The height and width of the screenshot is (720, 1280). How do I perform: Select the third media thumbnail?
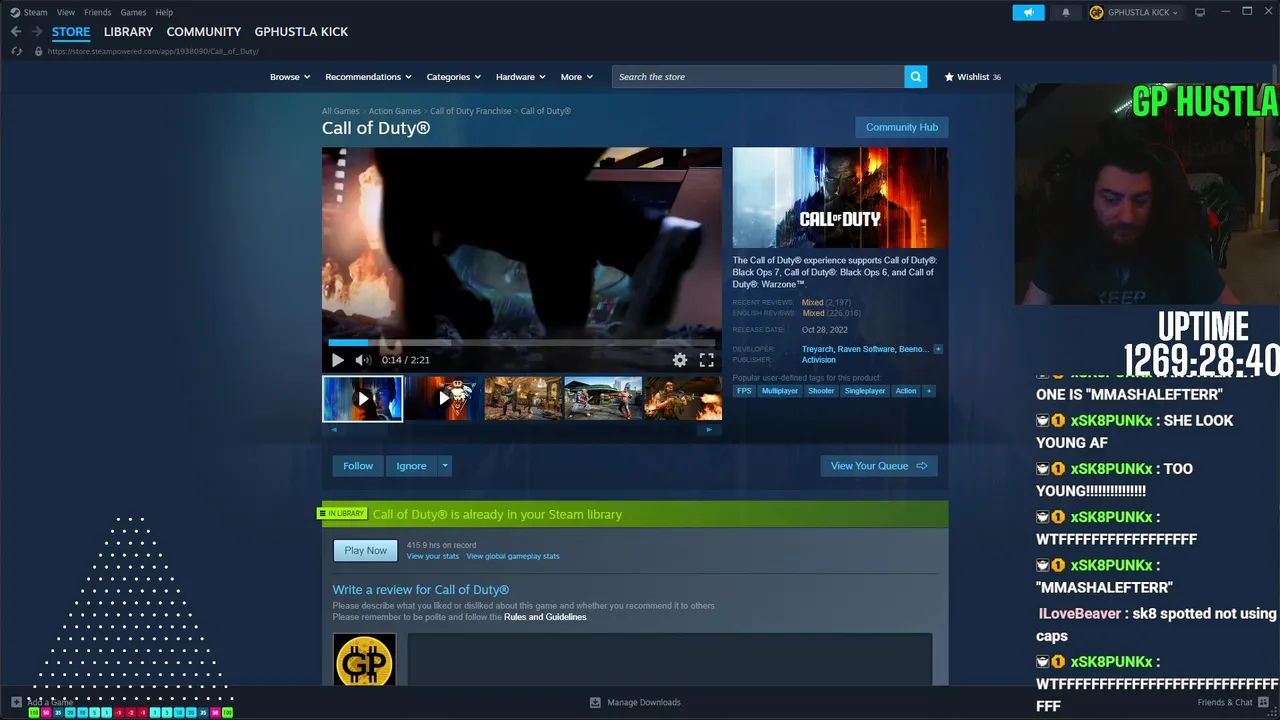(523, 398)
